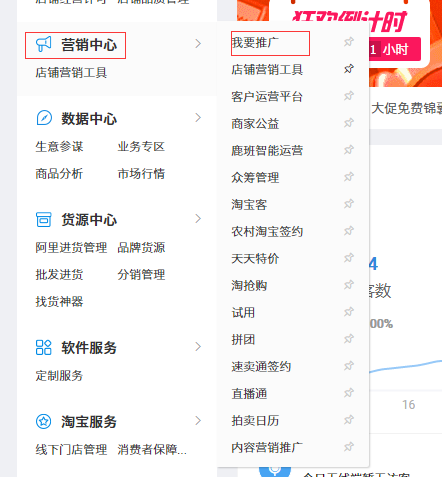The width and height of the screenshot is (442, 477).
Task: Expand the 软件服务 section arrow
Action: 198,347
